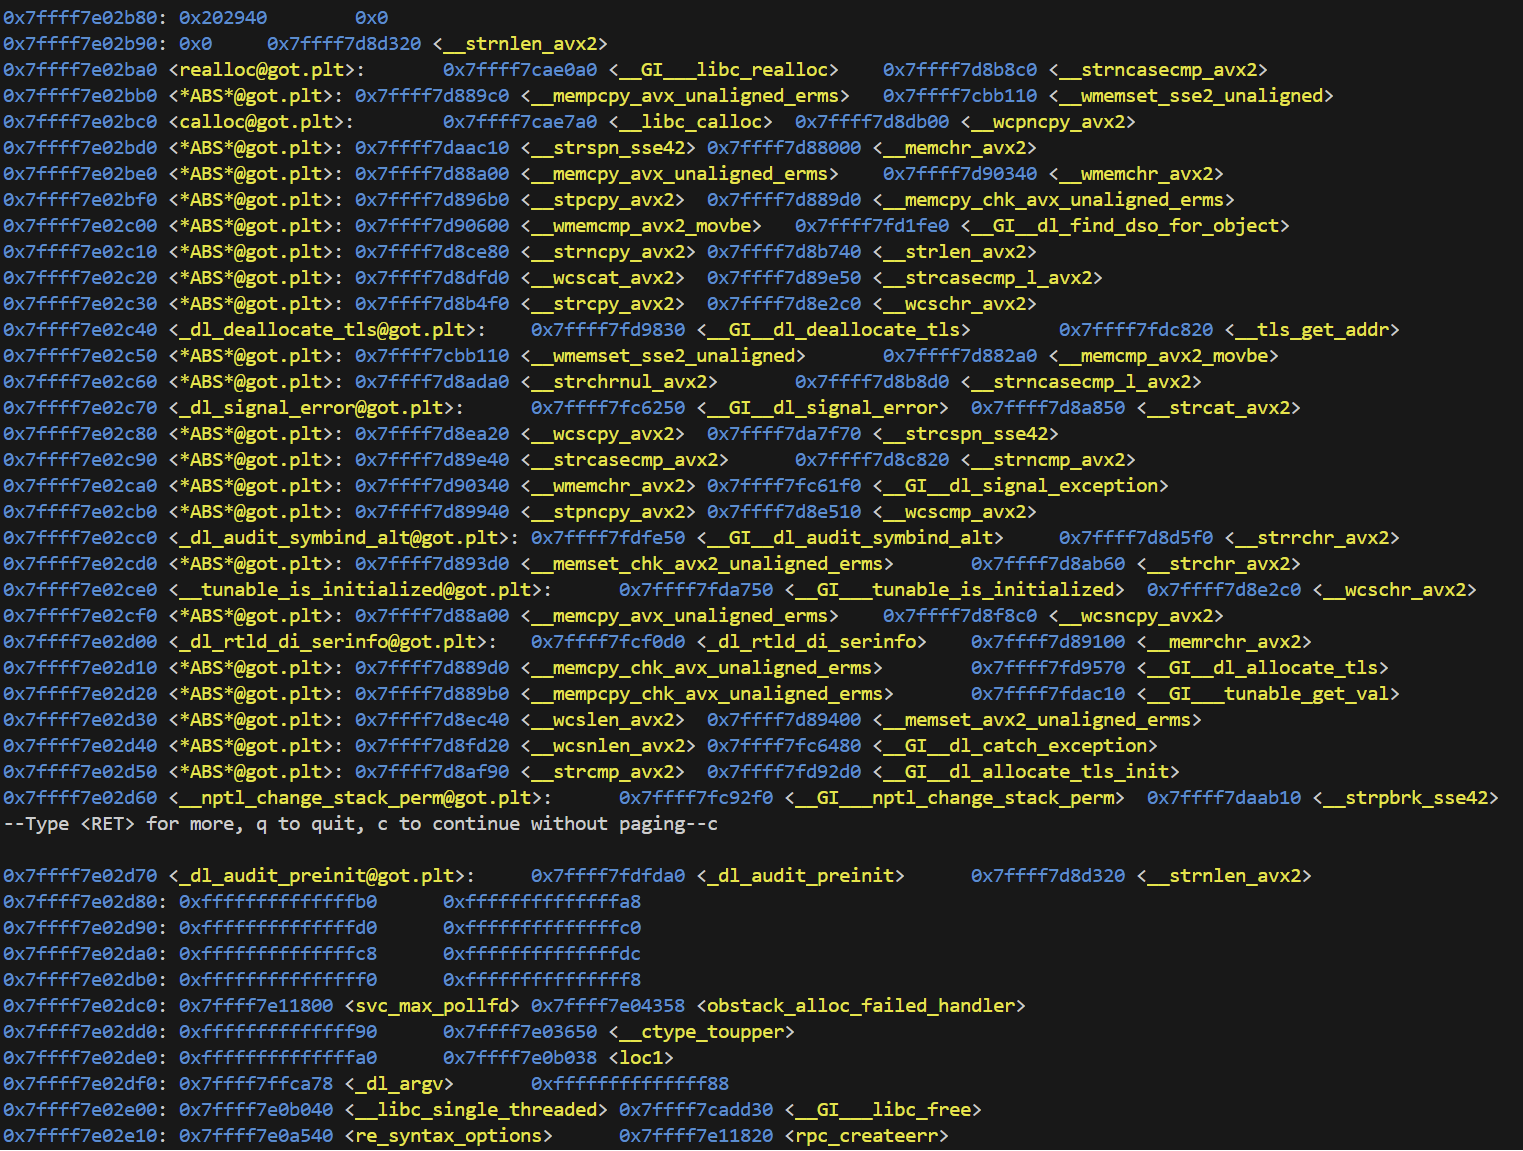
Task: Click the __GI__dl_catch_exception symbol
Action: click(1015, 746)
